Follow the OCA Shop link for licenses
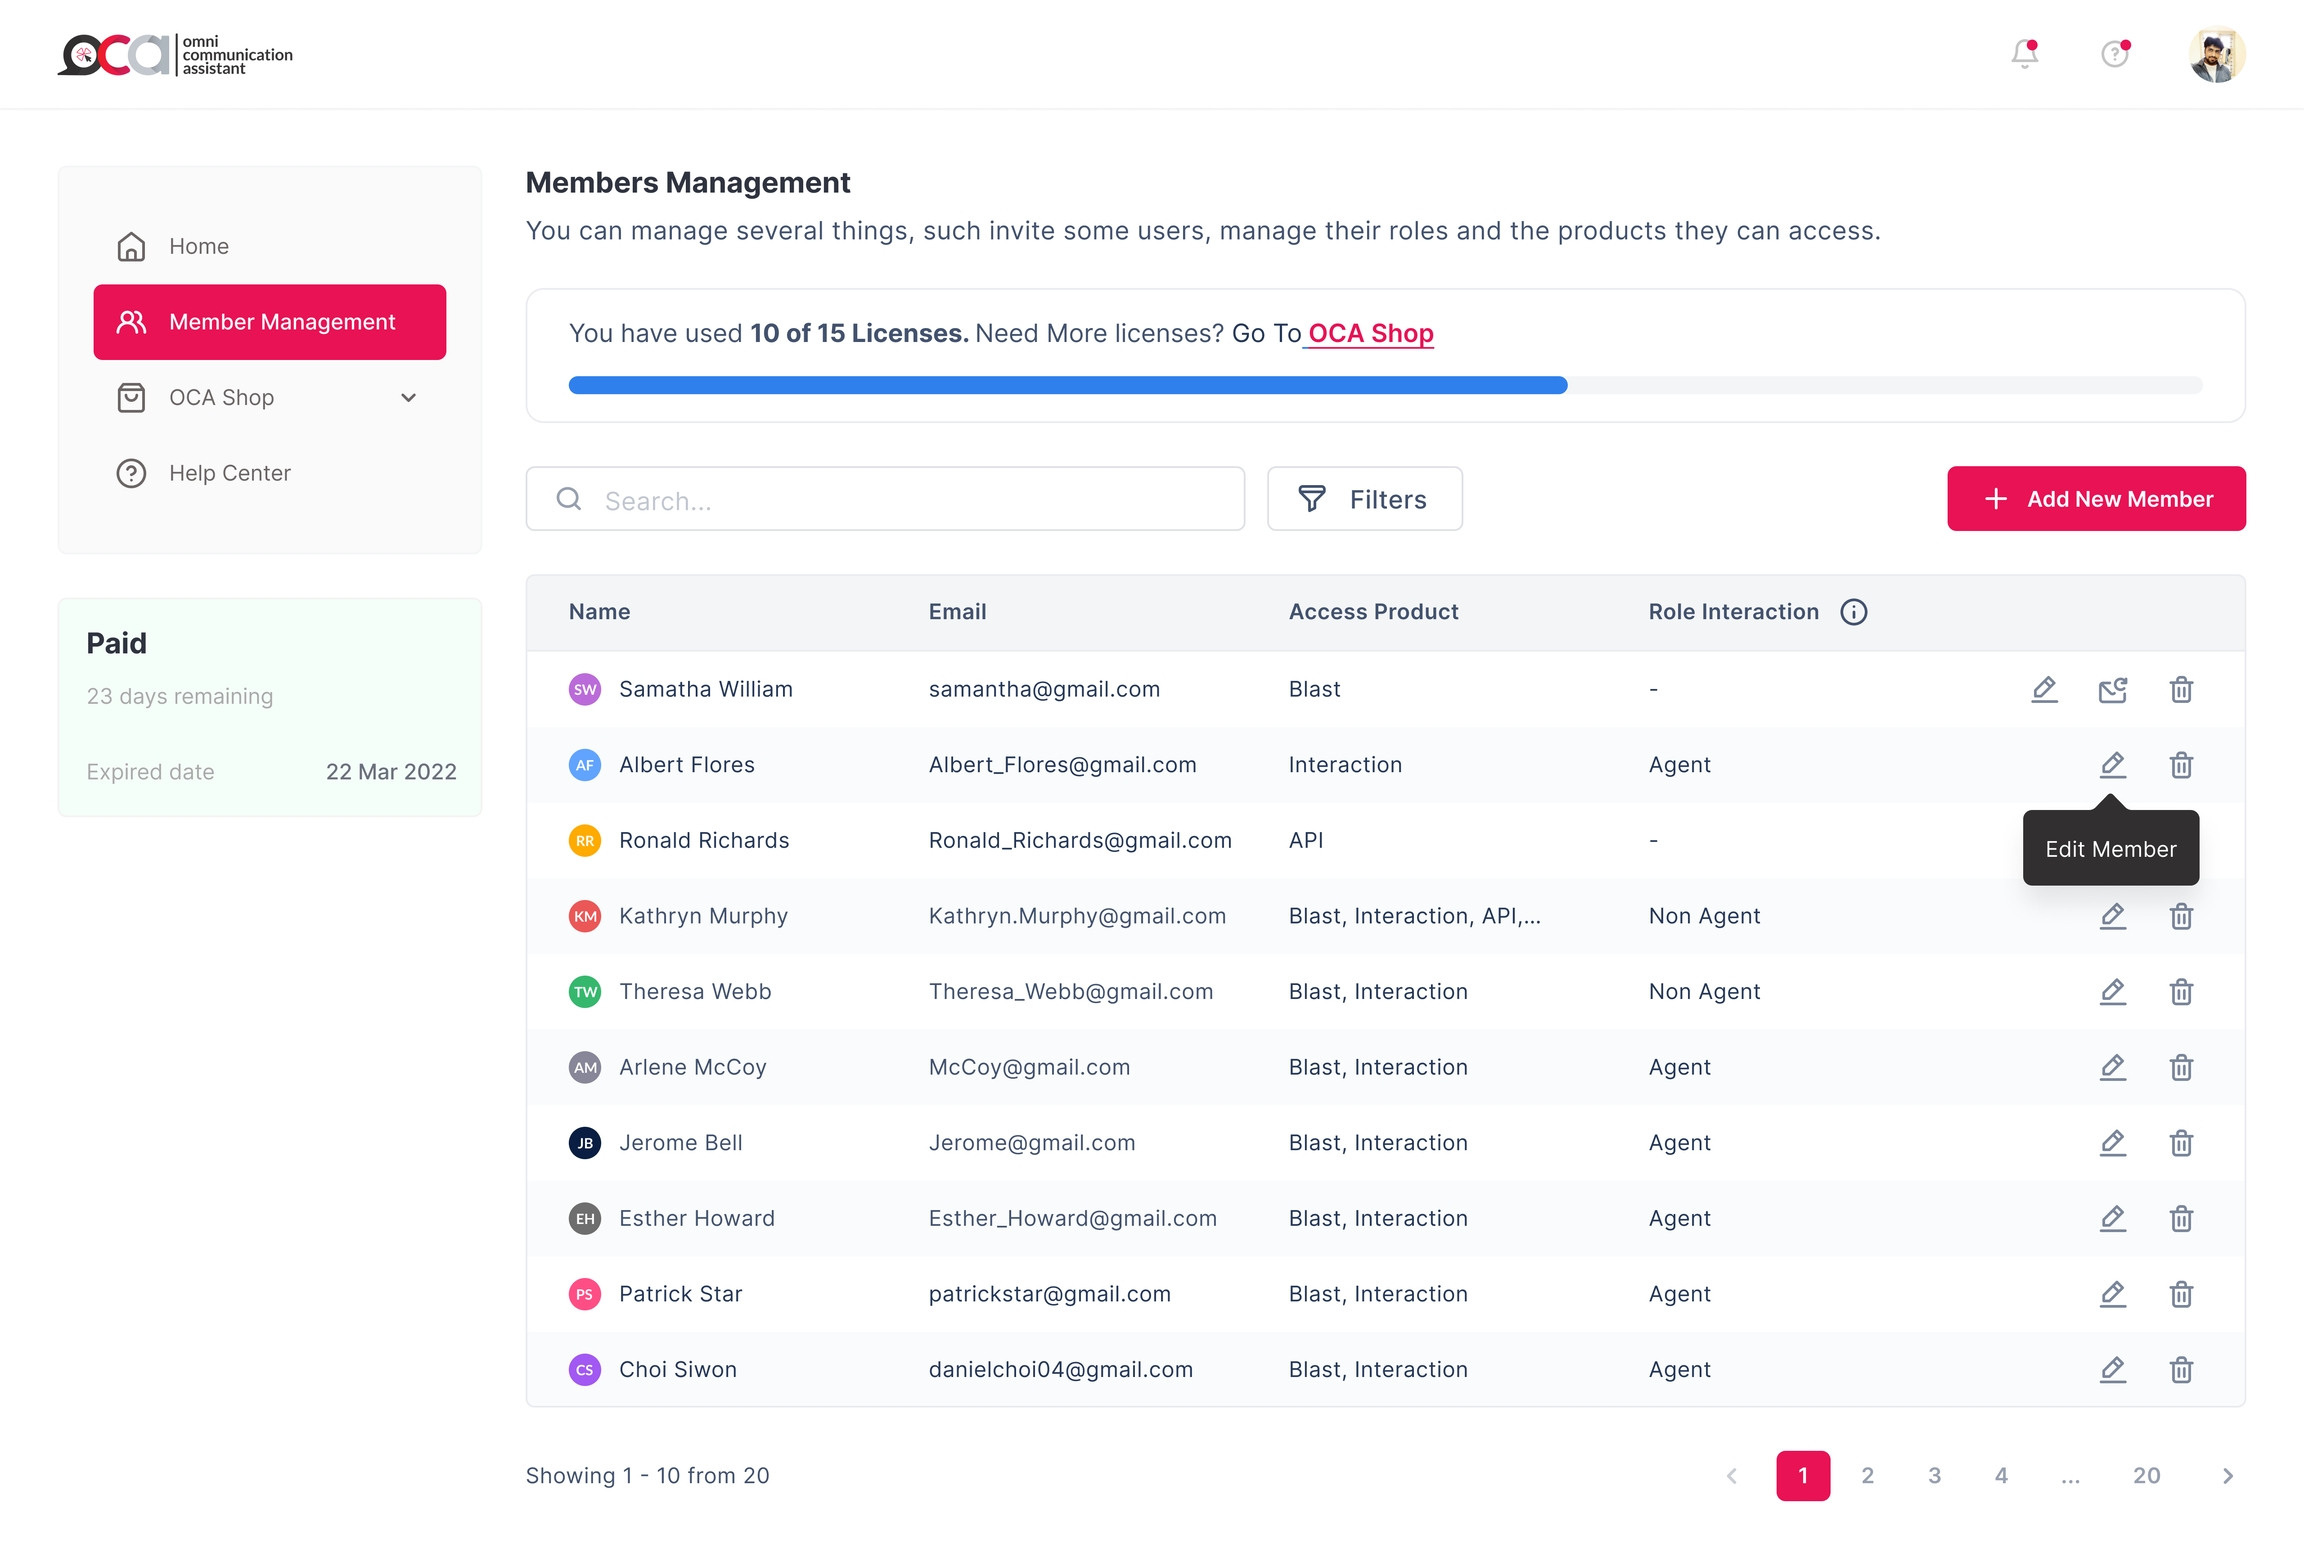 (1370, 333)
